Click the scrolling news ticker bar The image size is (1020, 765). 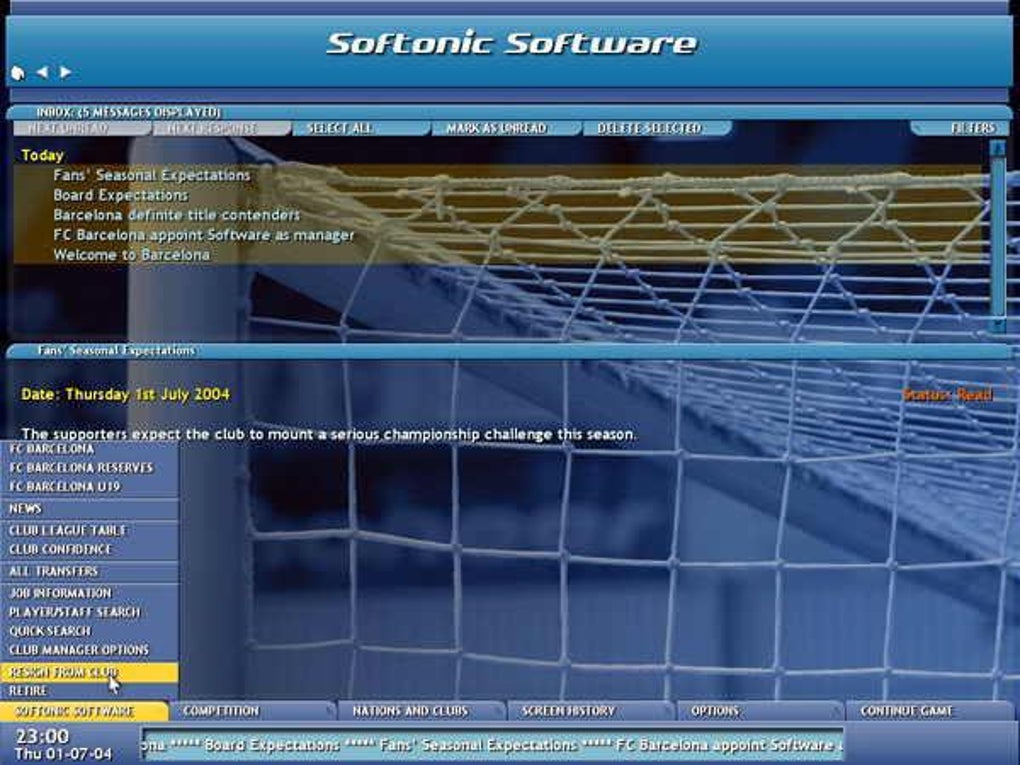click(492, 745)
